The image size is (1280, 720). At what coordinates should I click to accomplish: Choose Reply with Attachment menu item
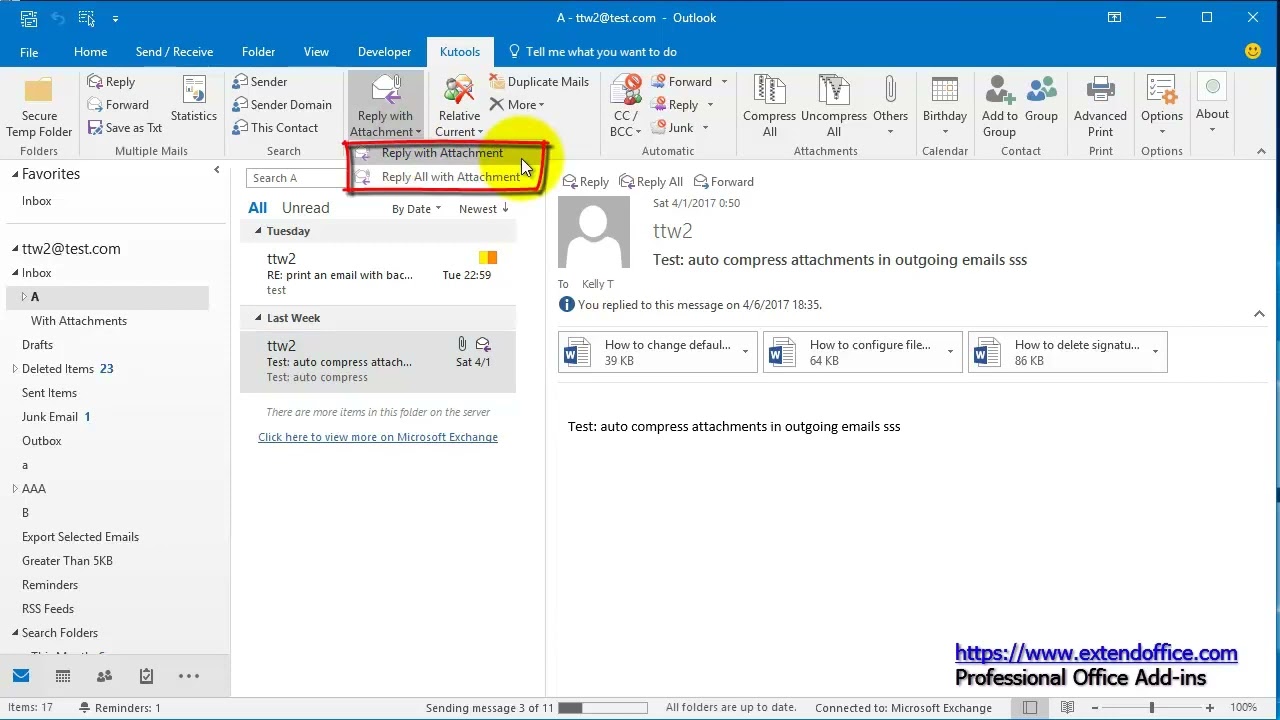tap(442, 153)
